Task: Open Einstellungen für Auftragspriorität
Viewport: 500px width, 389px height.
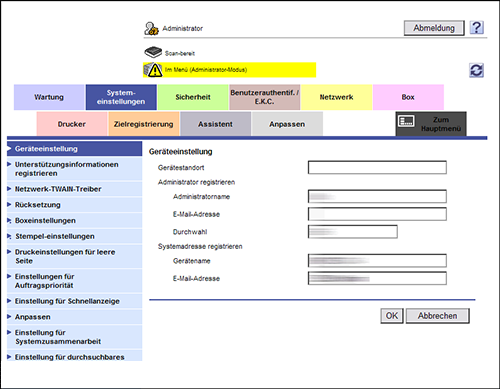Action: [x=74, y=281]
